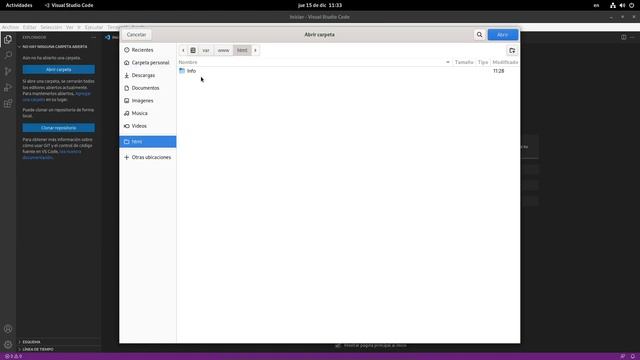This screenshot has height=360, width=640.
Task: Sort by the Tipo column header
Action: (x=483, y=62)
